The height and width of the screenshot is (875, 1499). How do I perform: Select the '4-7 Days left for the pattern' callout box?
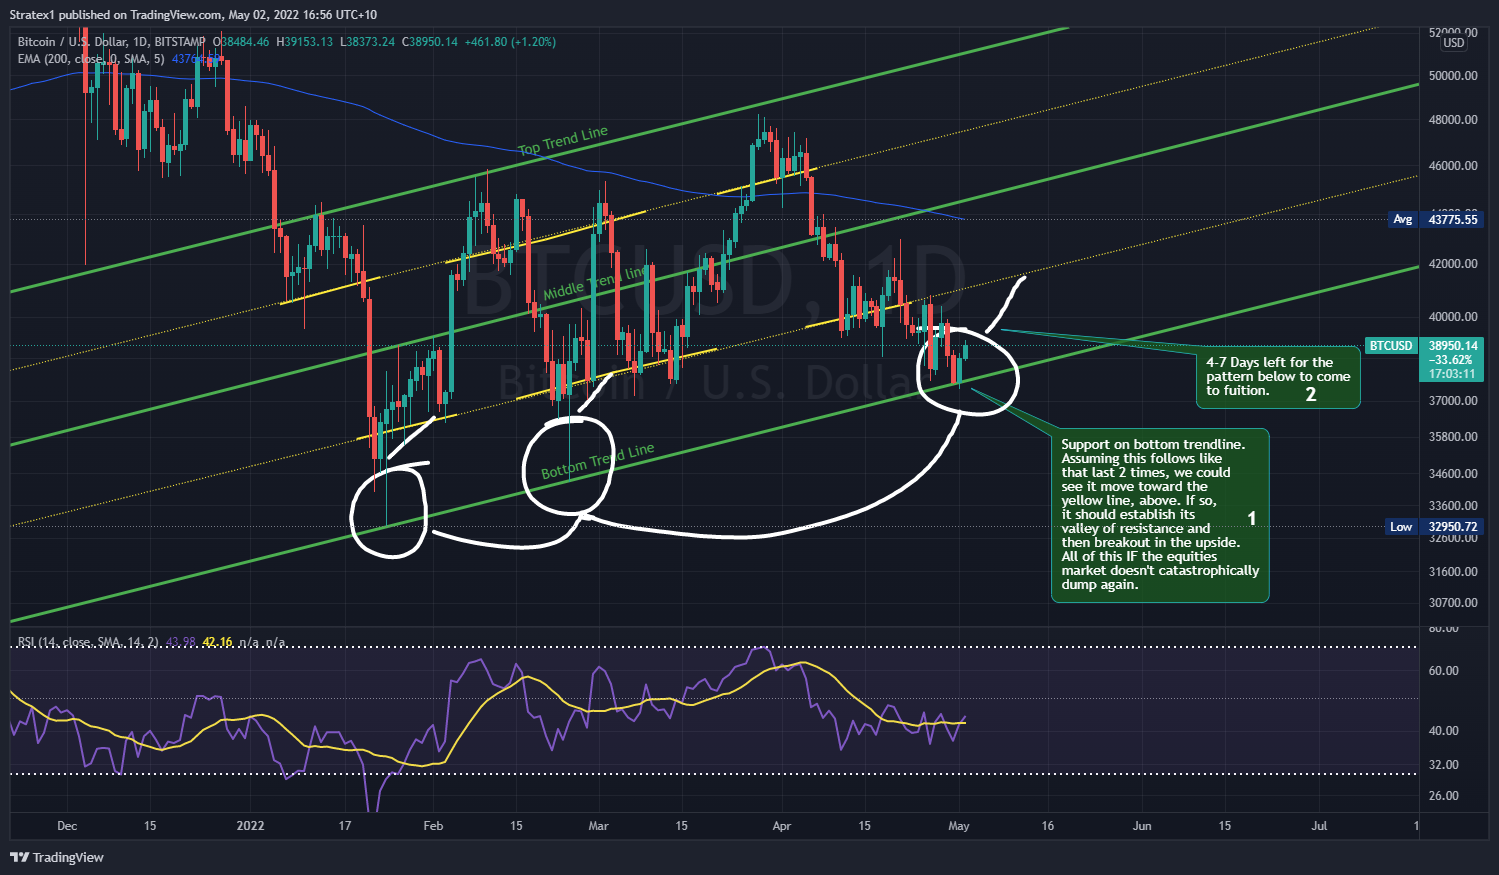pyautogui.click(x=1278, y=377)
